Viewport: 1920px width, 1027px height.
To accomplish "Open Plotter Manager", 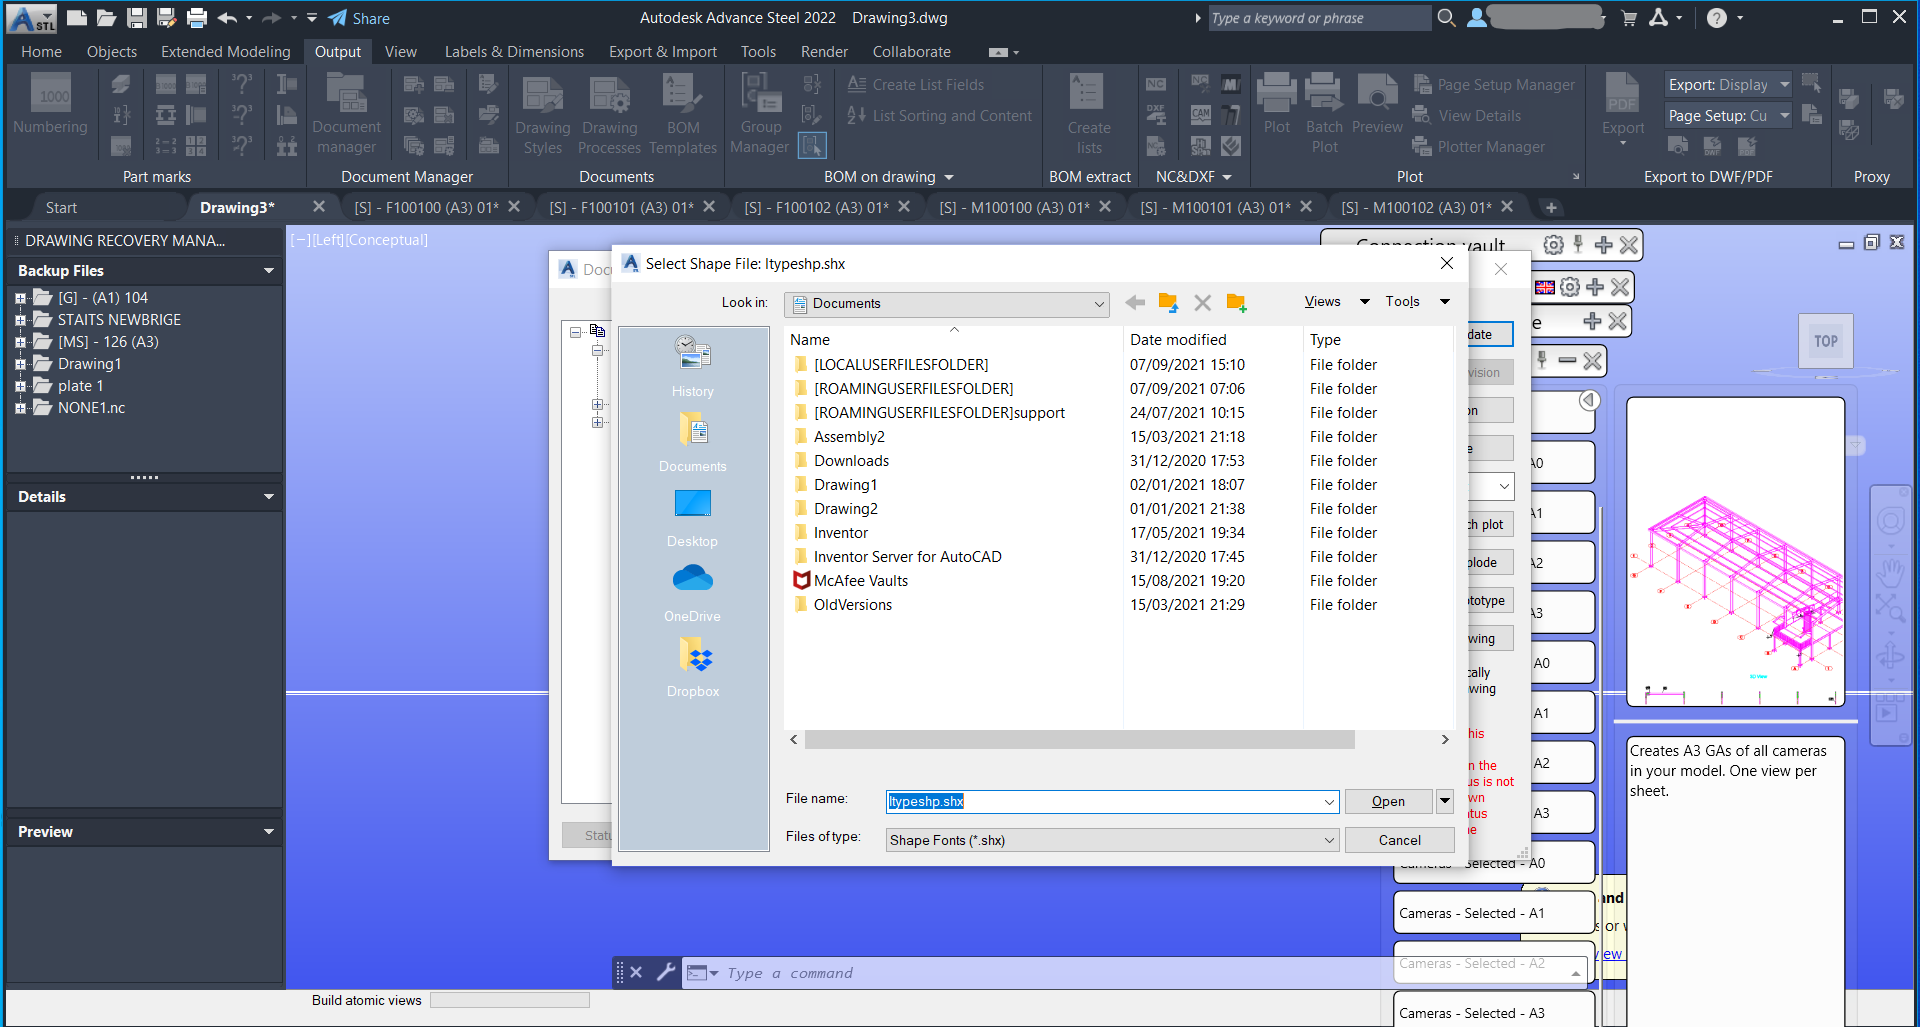I will 1479,147.
